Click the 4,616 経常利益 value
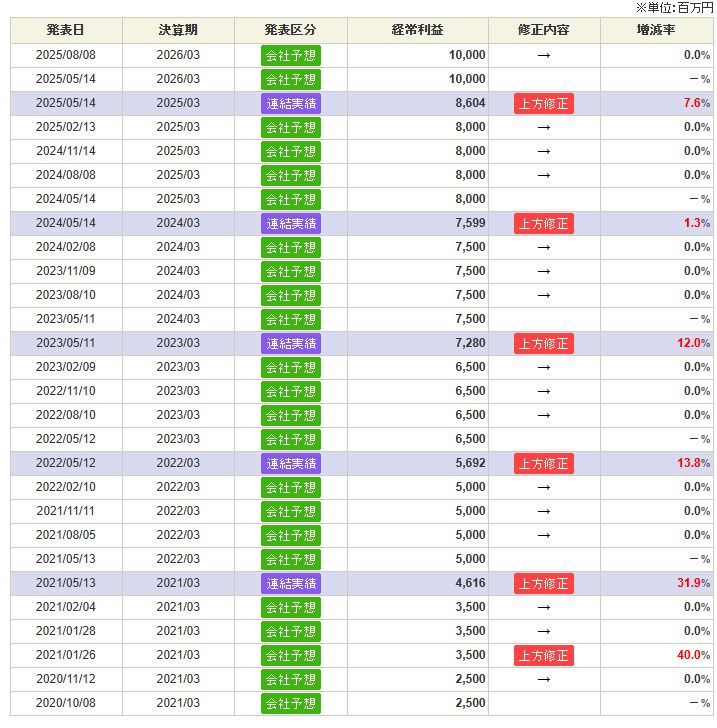Image resolution: width=717 pixels, height=728 pixels. pos(470,583)
